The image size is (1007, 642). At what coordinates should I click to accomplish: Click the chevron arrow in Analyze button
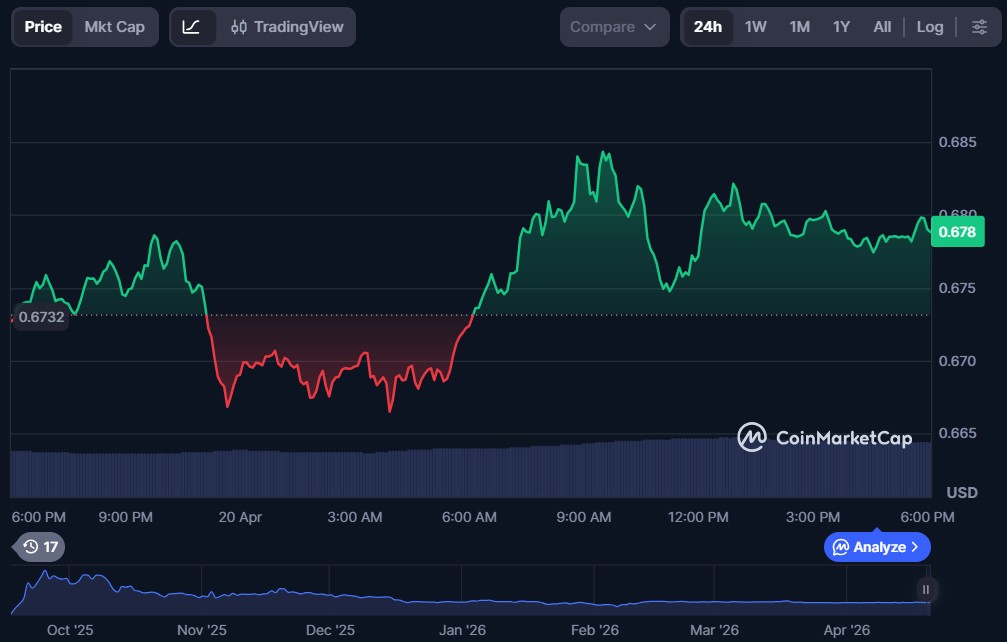tap(915, 547)
